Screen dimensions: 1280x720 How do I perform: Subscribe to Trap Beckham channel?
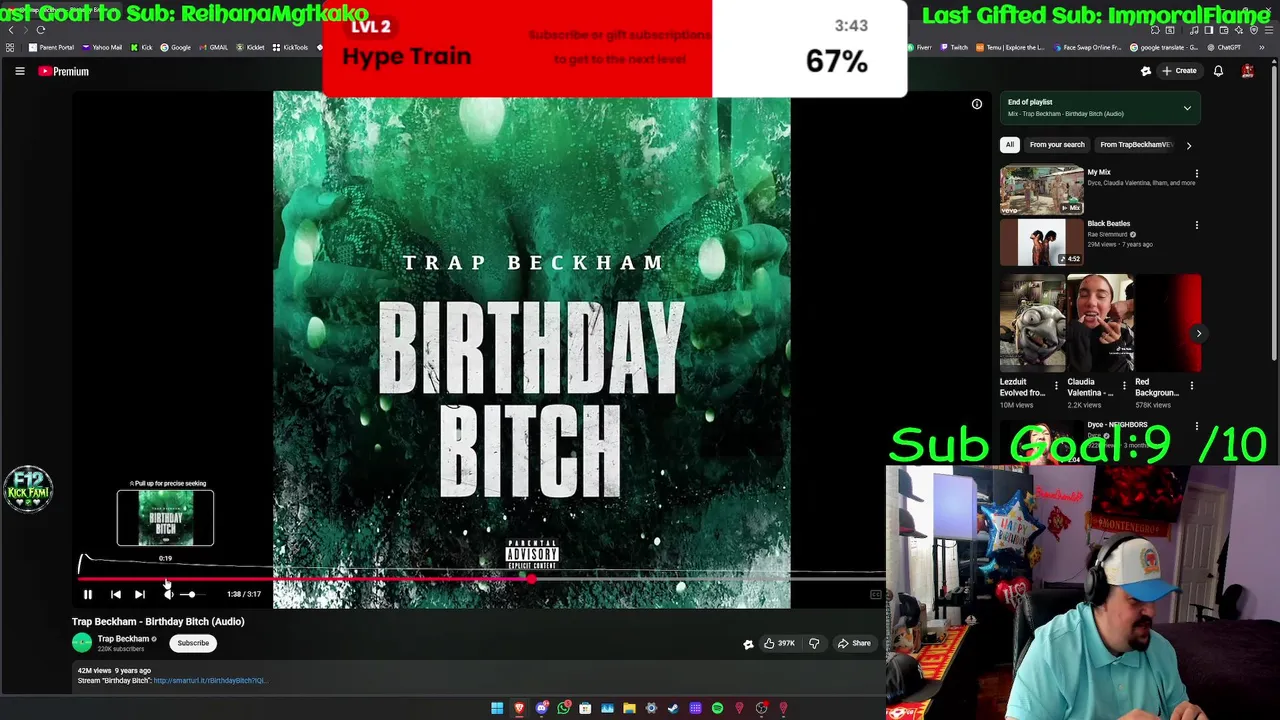pos(193,643)
